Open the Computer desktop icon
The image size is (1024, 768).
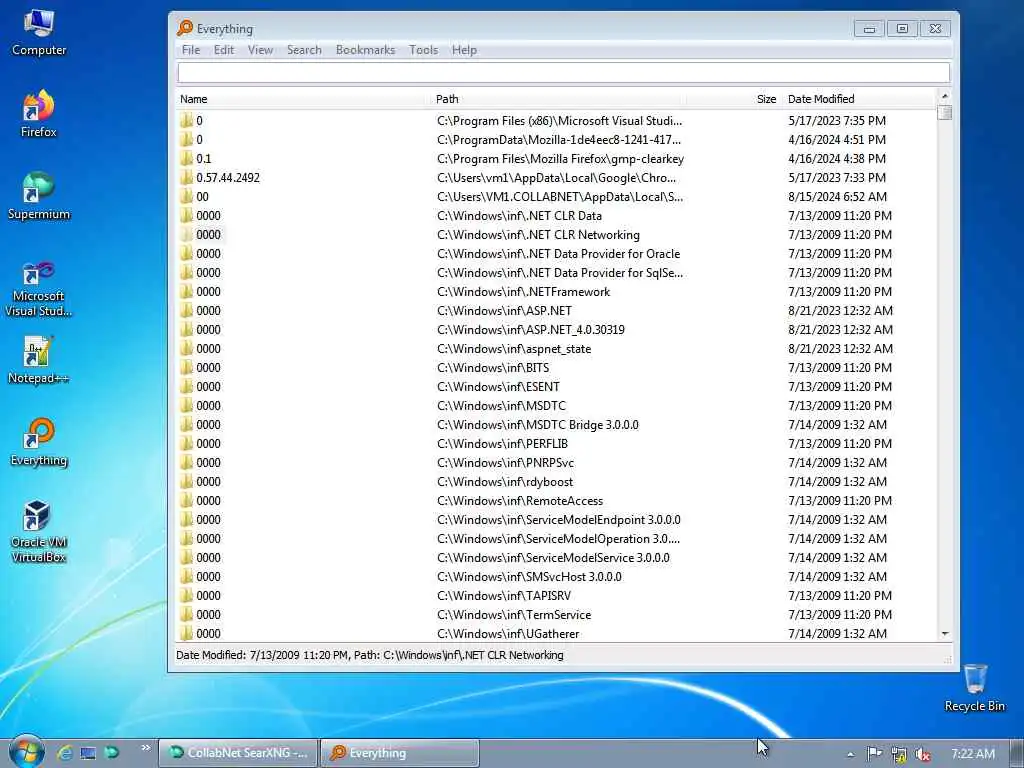39,33
